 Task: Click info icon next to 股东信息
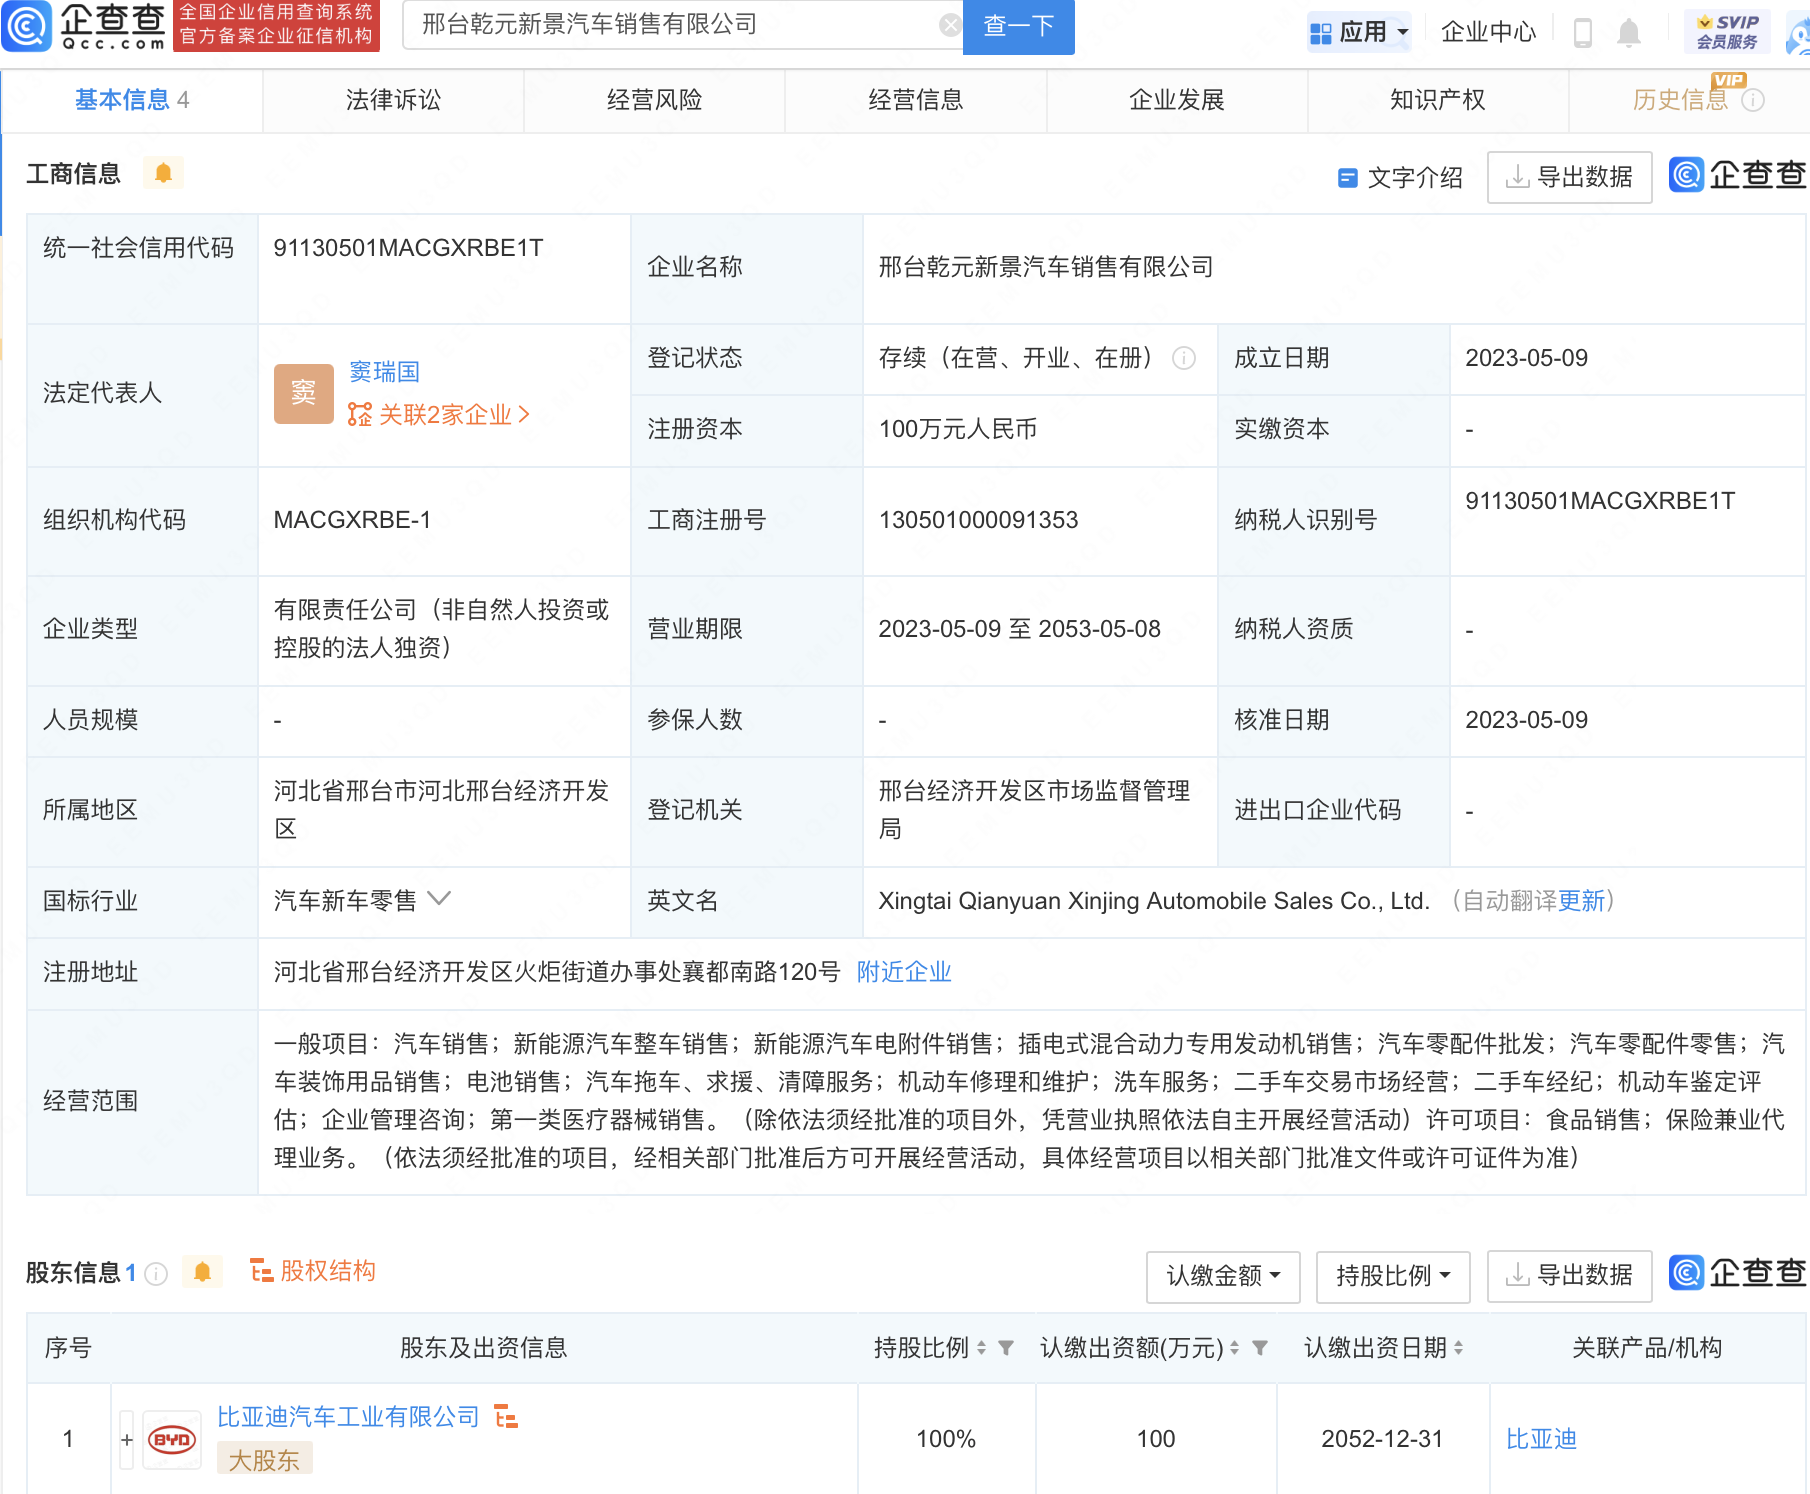[x=156, y=1273]
